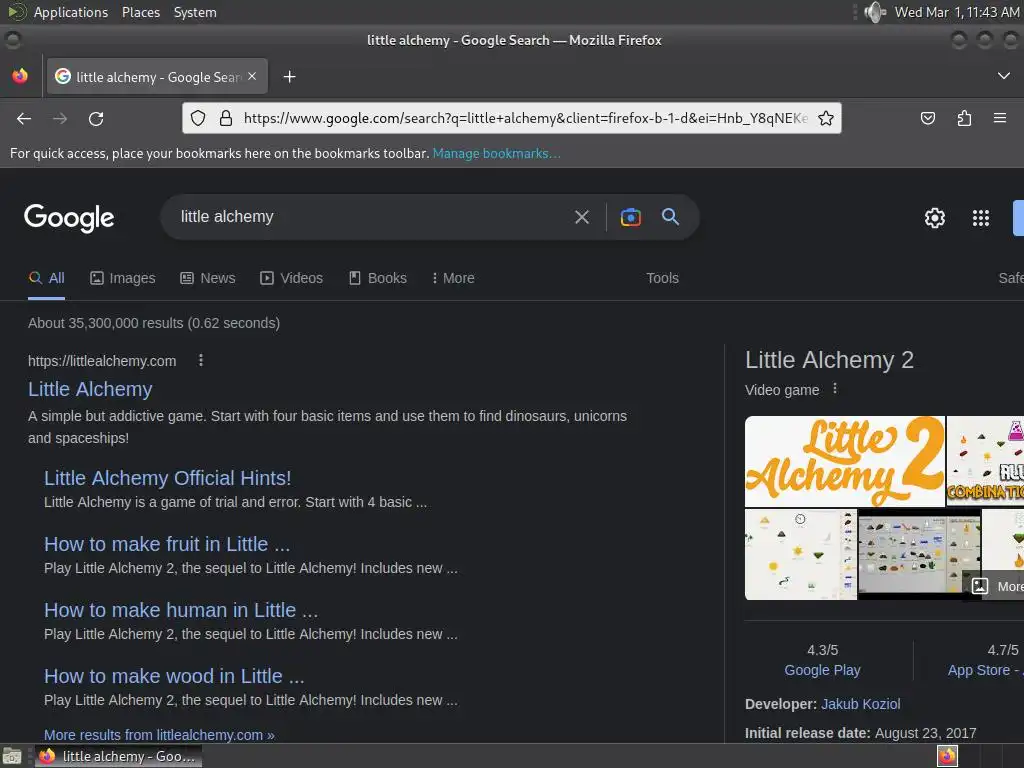Click the clock Wed Mar 1 display
This screenshot has width=1024, height=768.
point(956,12)
